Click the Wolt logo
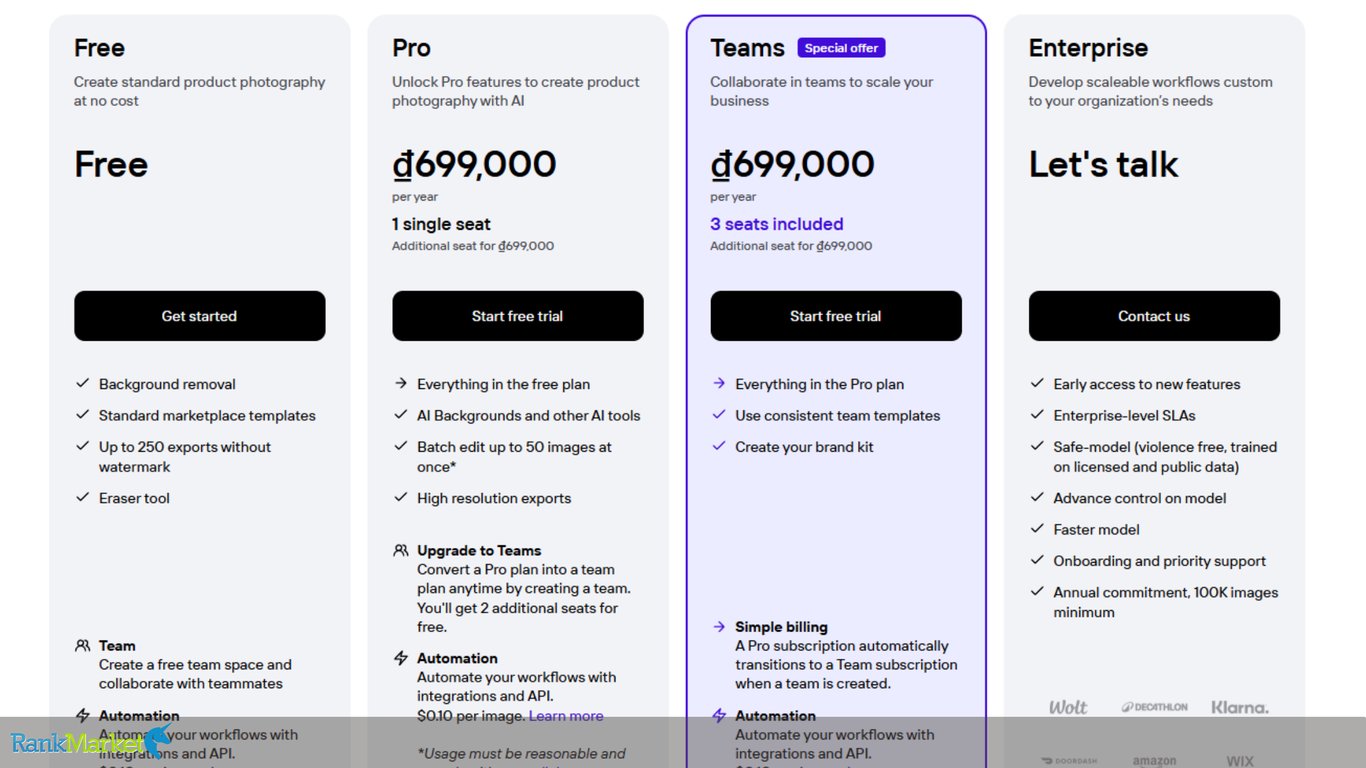The width and height of the screenshot is (1366, 768). 1068,707
